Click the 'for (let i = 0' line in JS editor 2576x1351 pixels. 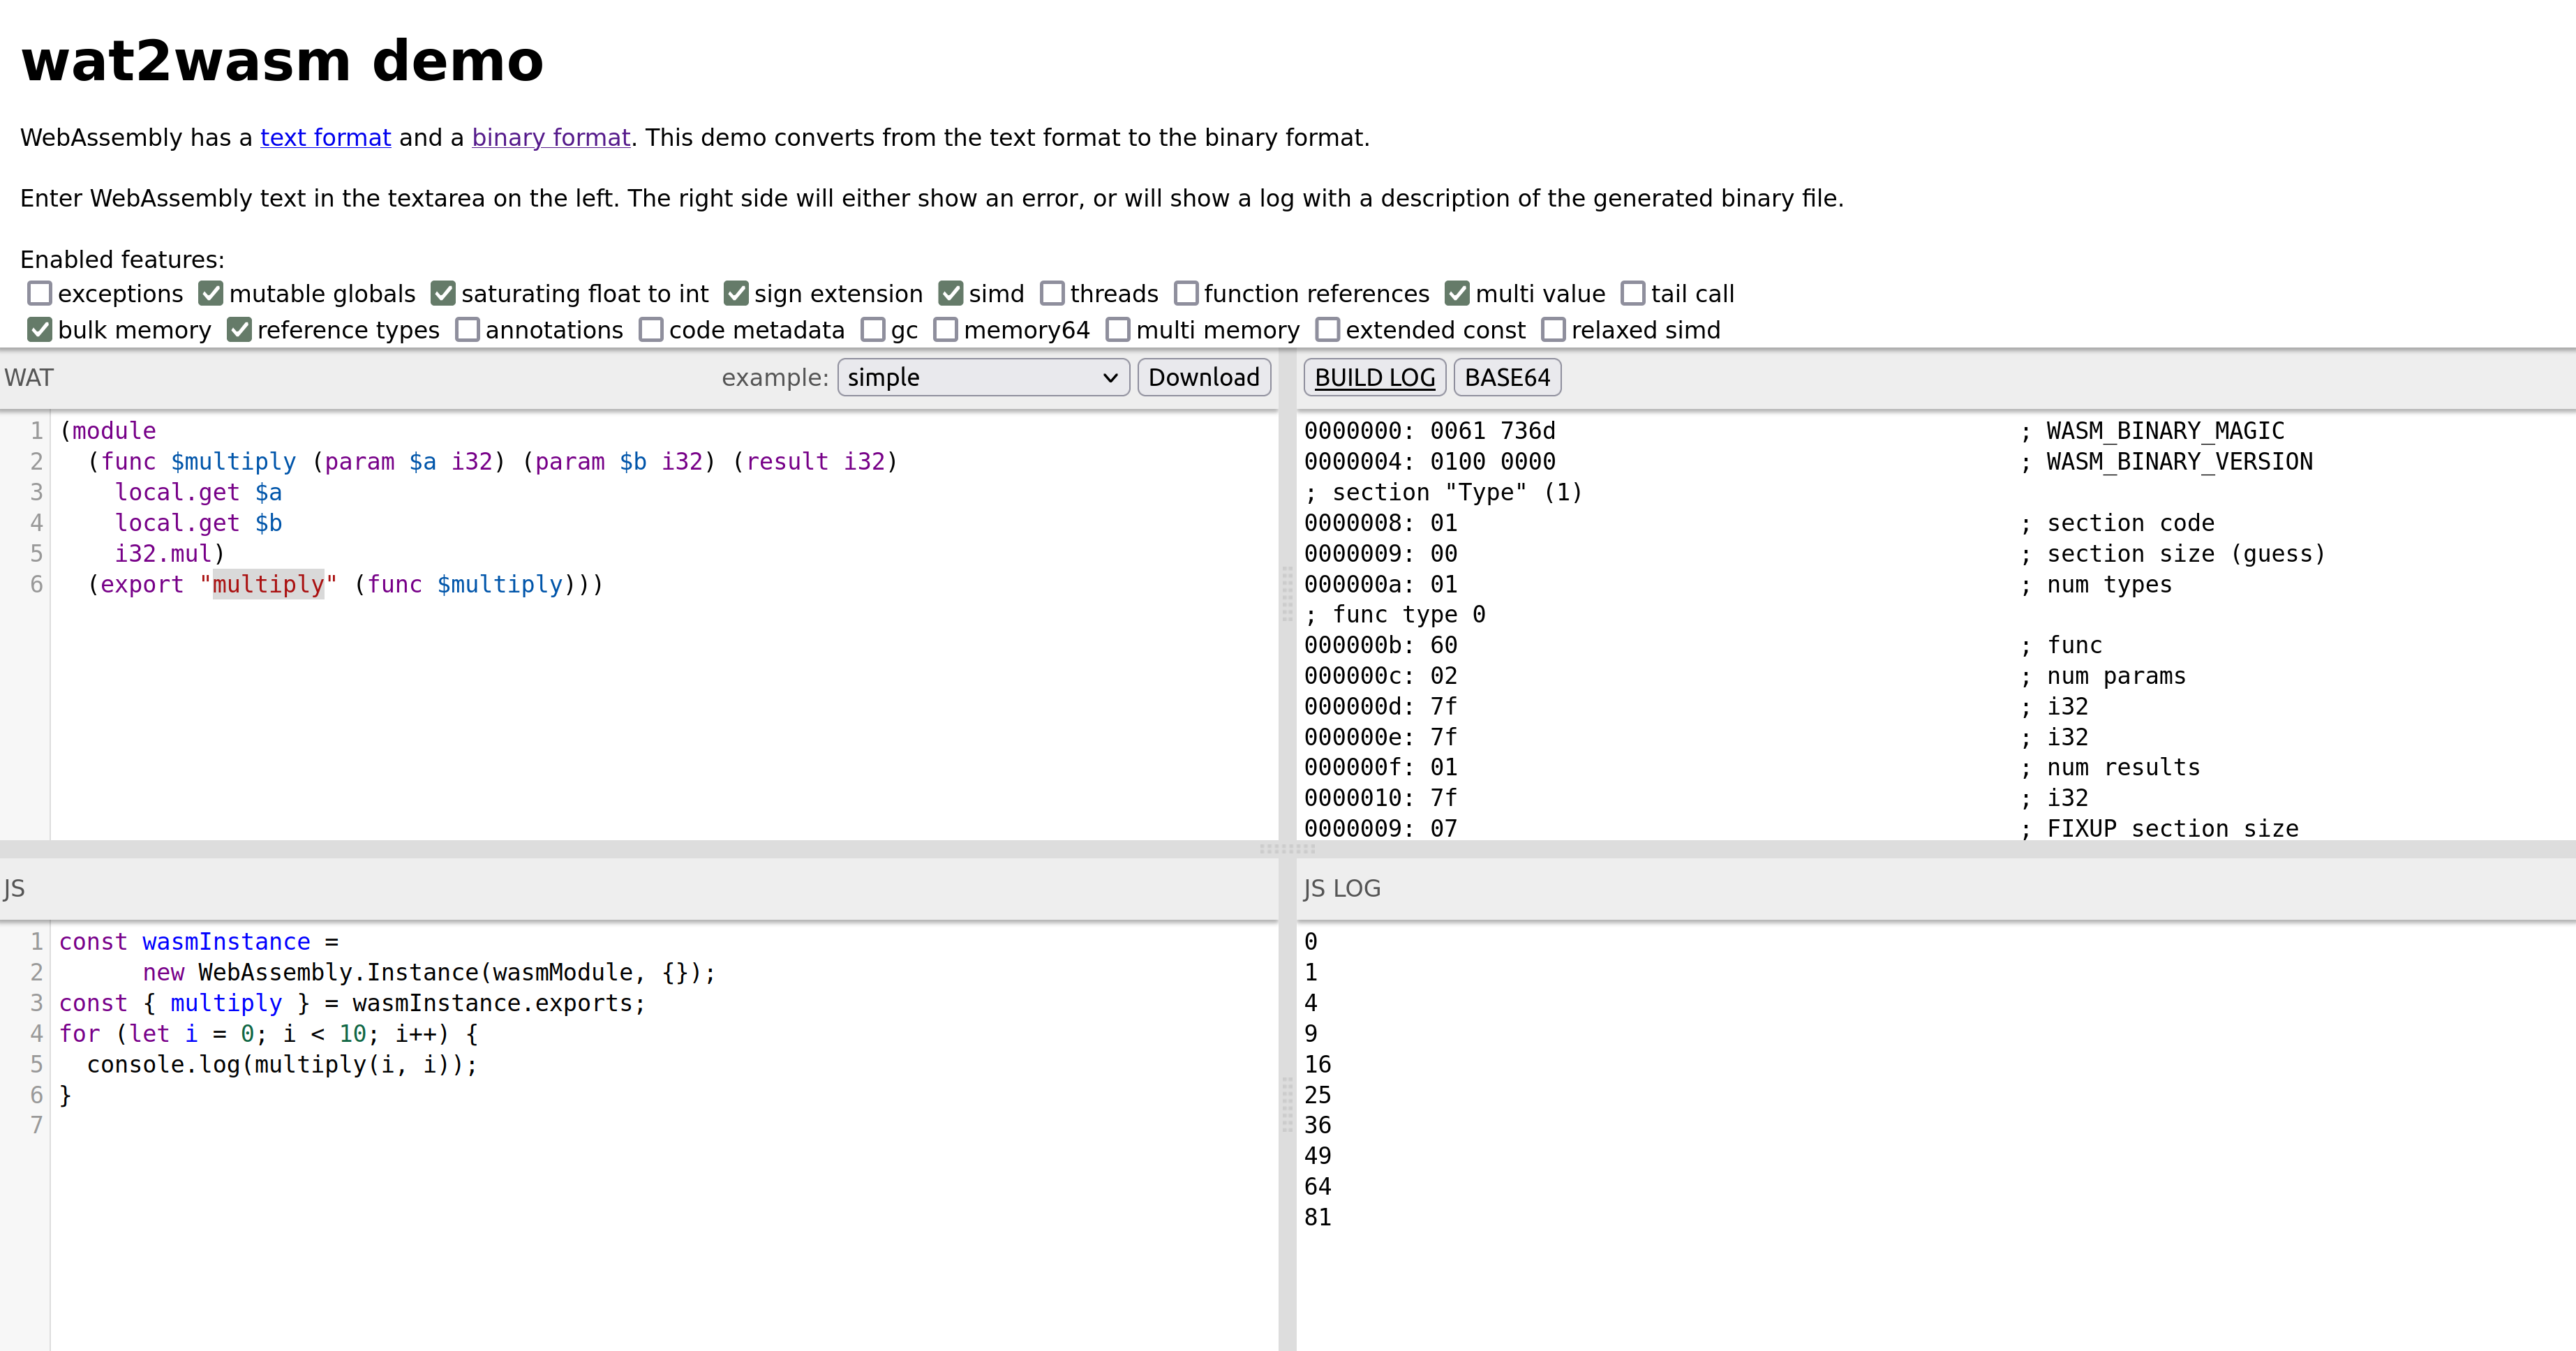(268, 1033)
